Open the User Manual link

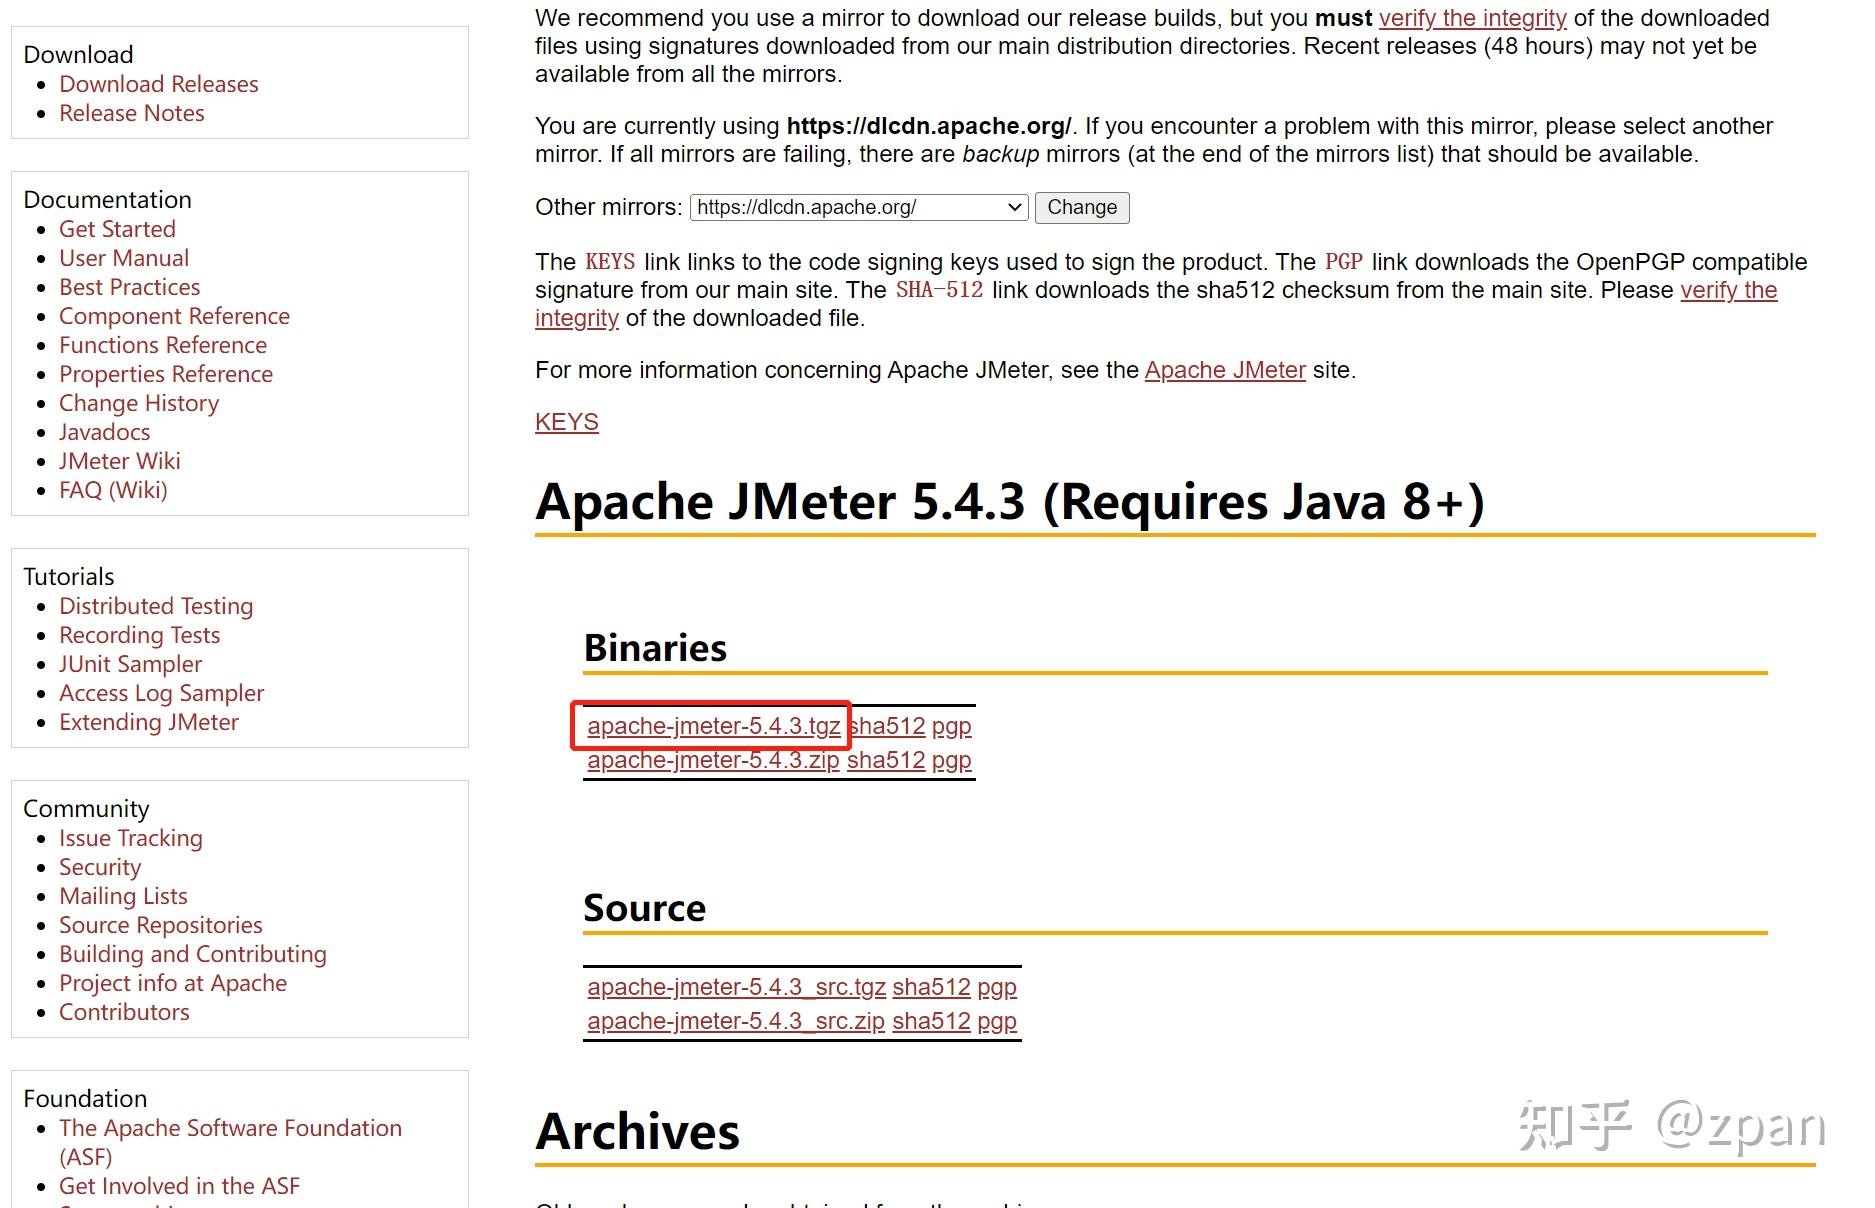pos(124,258)
